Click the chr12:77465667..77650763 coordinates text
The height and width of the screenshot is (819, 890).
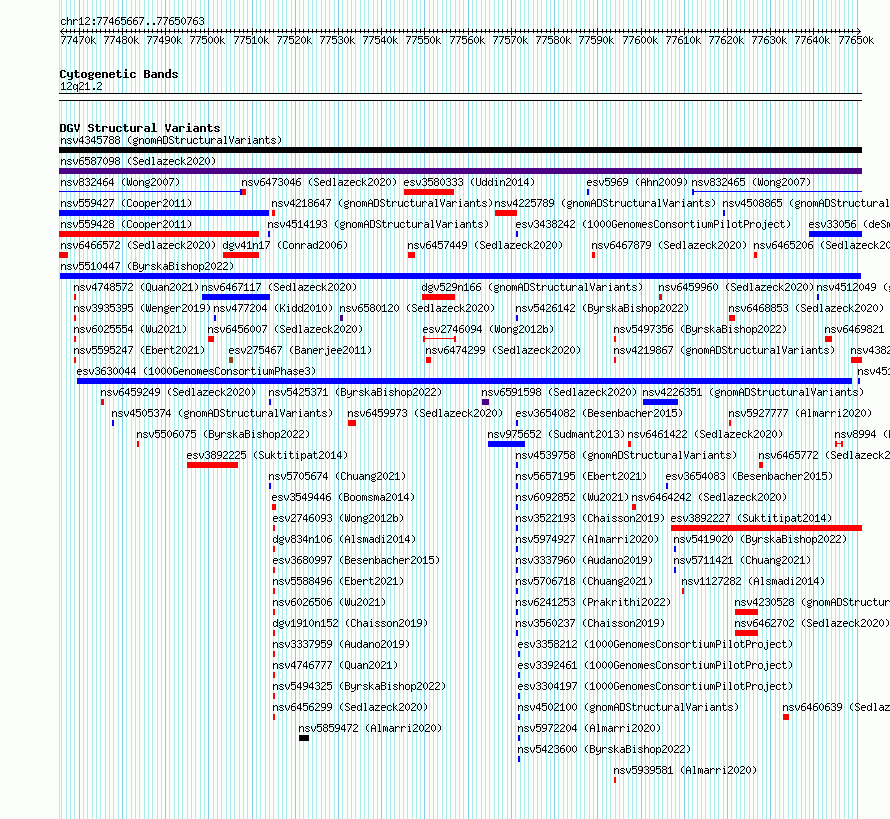pyautogui.click(x=132, y=21)
